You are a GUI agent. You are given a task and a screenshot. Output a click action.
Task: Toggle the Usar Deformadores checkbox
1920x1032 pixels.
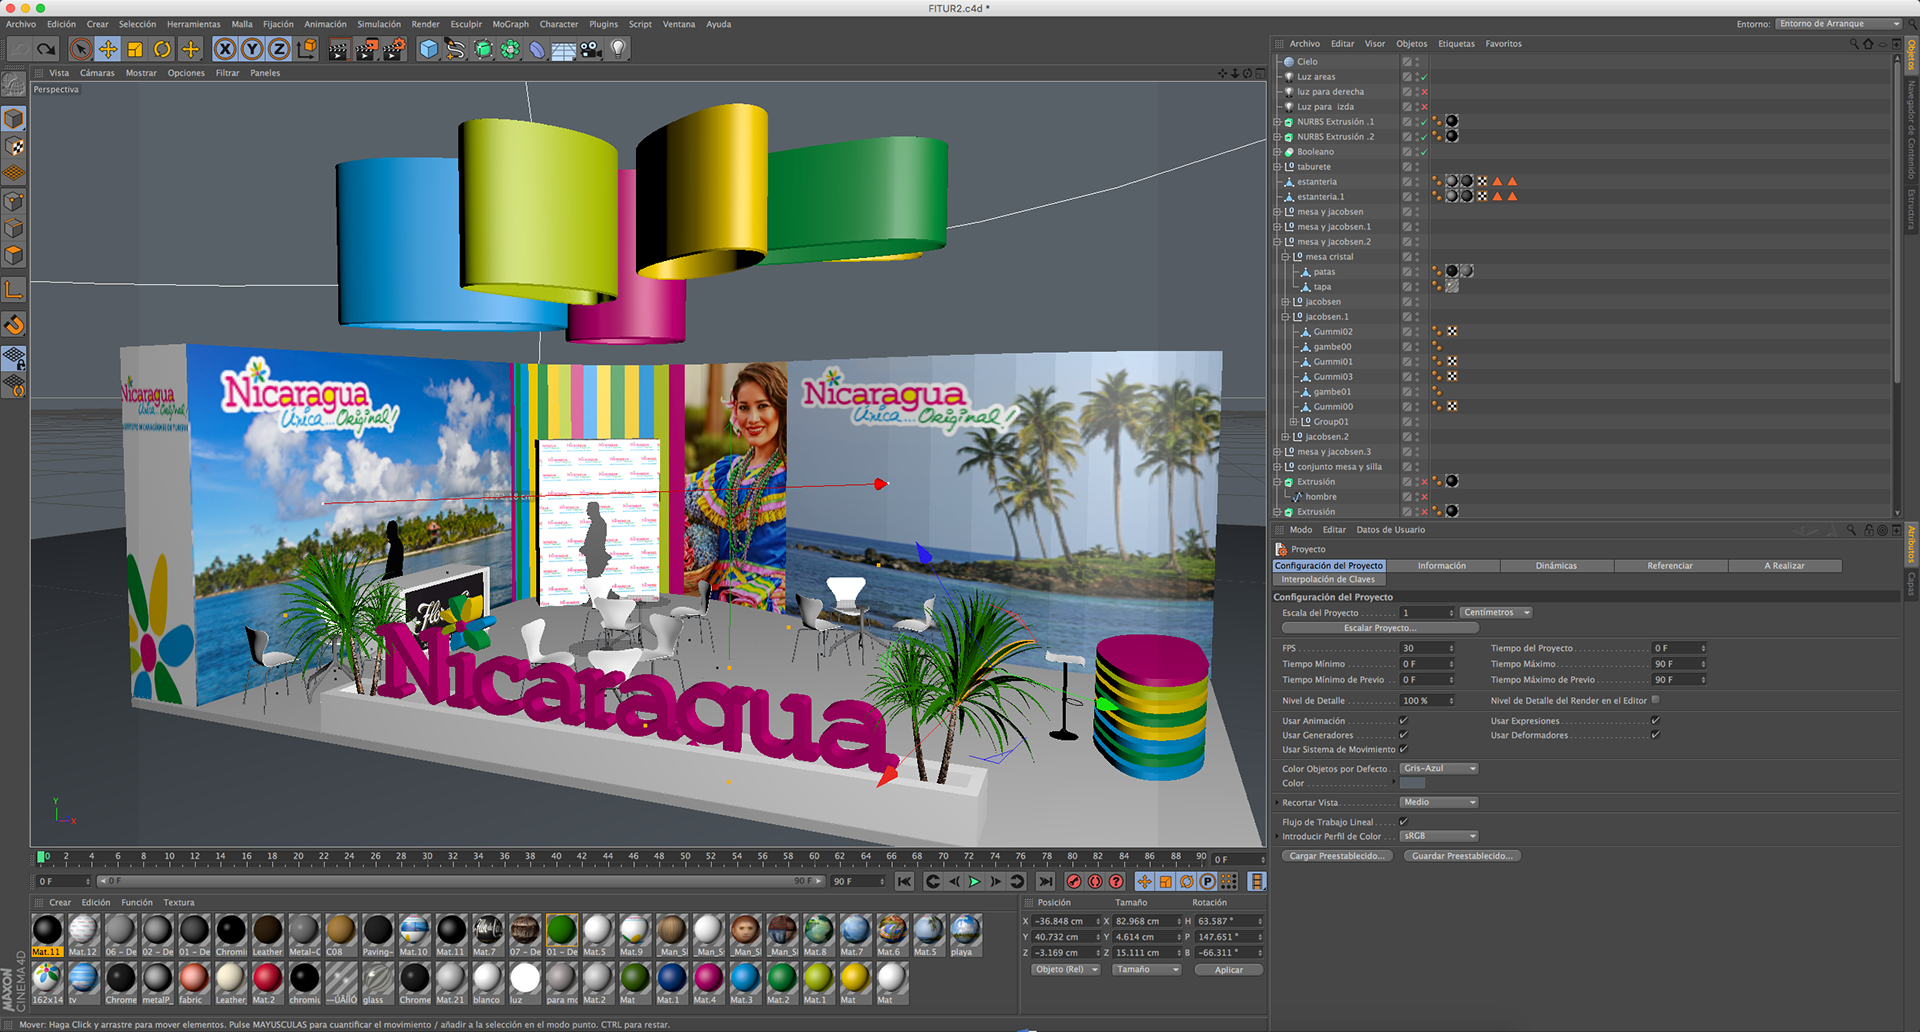coord(1655,735)
